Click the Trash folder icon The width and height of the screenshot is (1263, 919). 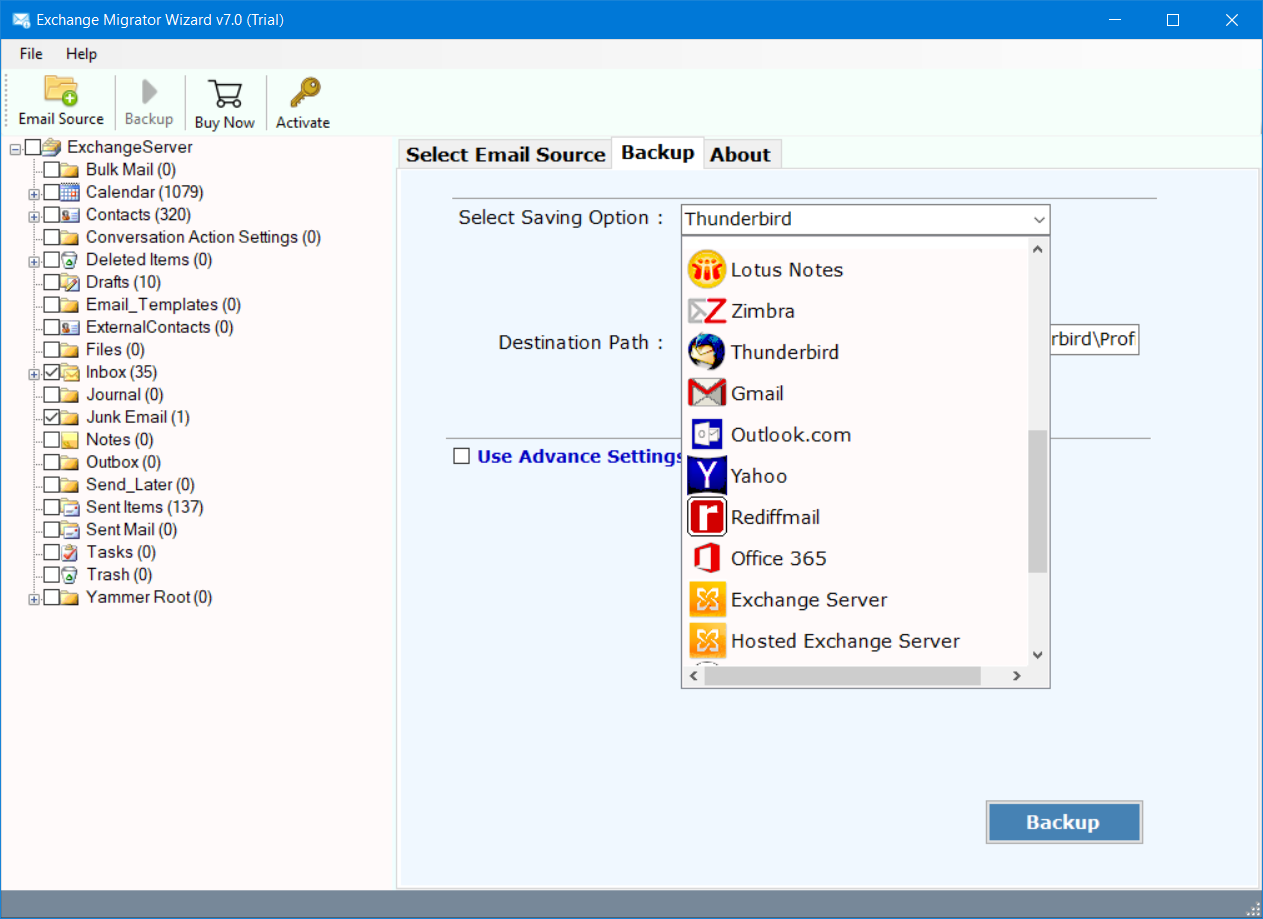pos(70,575)
